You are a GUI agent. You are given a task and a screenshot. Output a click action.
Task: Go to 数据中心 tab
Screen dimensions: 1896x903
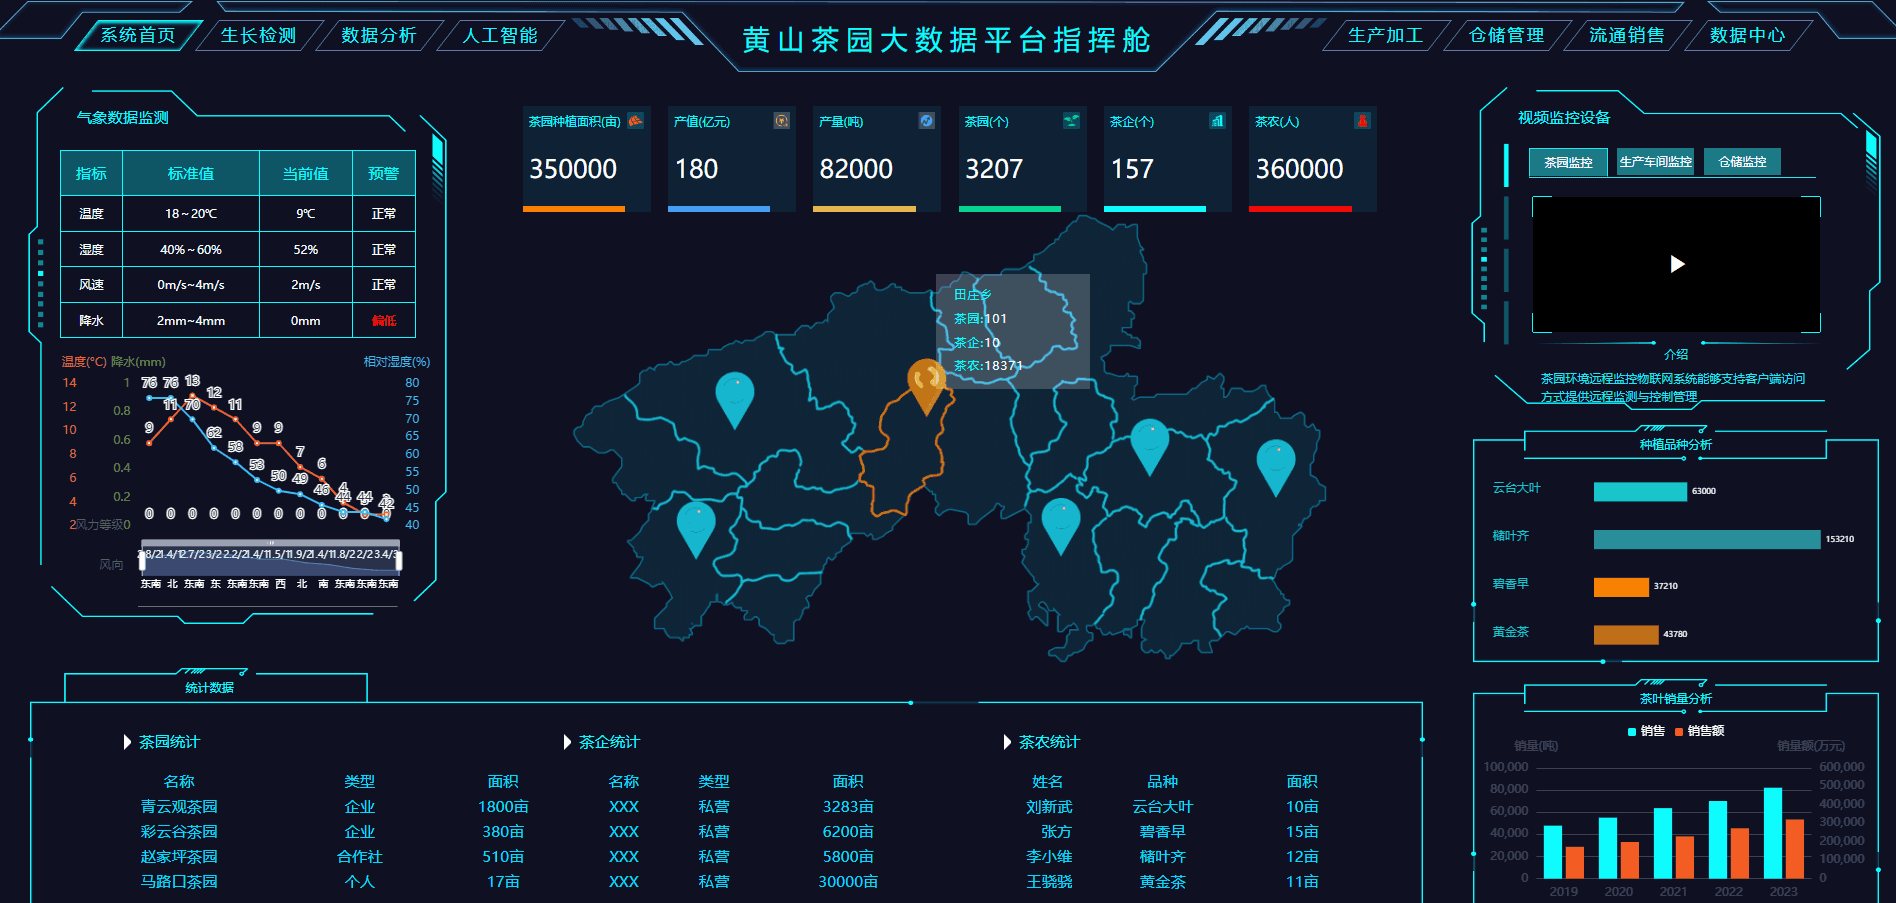point(1747,35)
